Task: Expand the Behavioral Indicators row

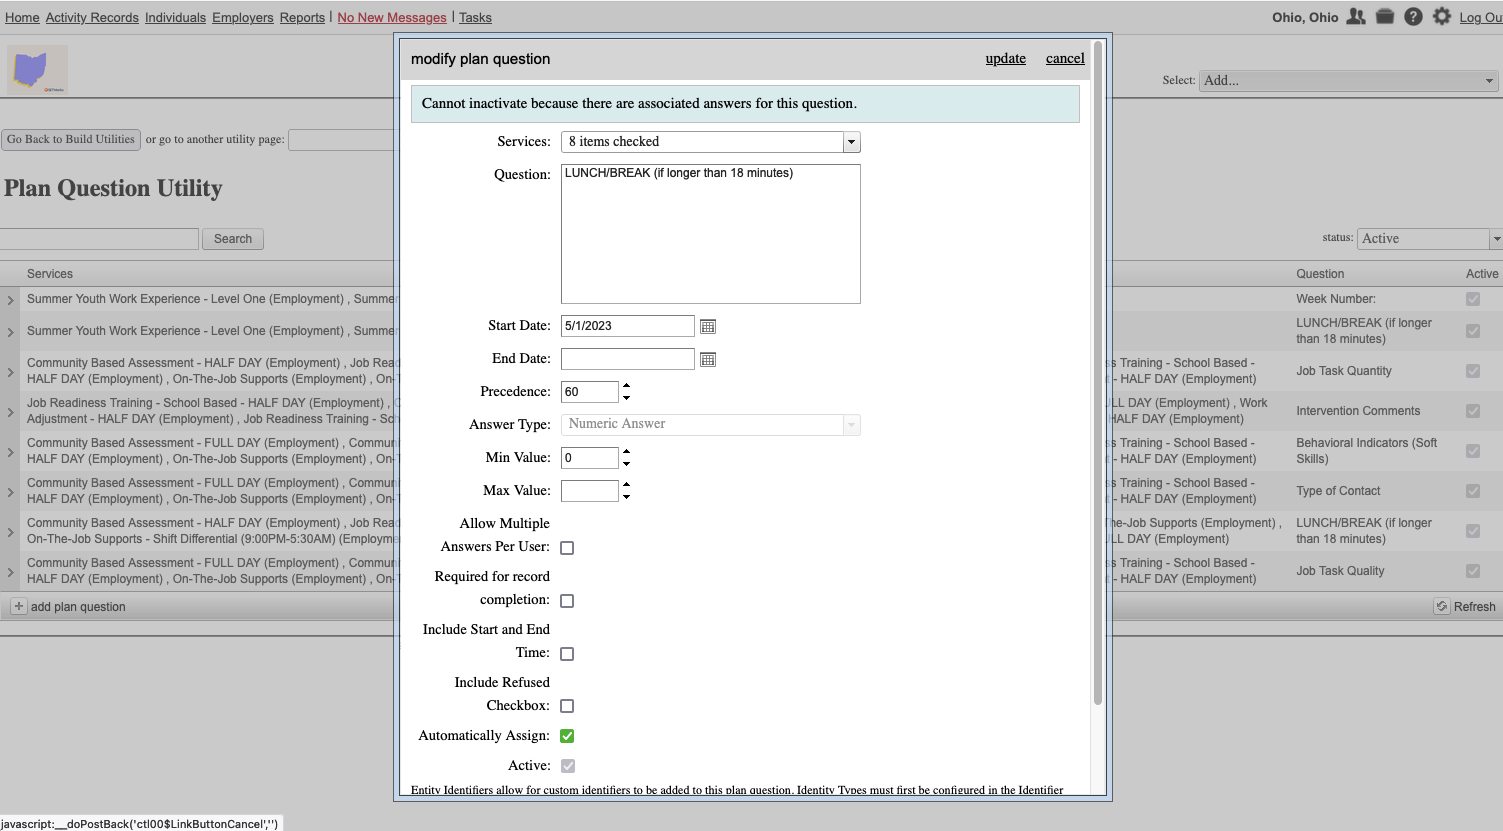Action: (x=10, y=452)
